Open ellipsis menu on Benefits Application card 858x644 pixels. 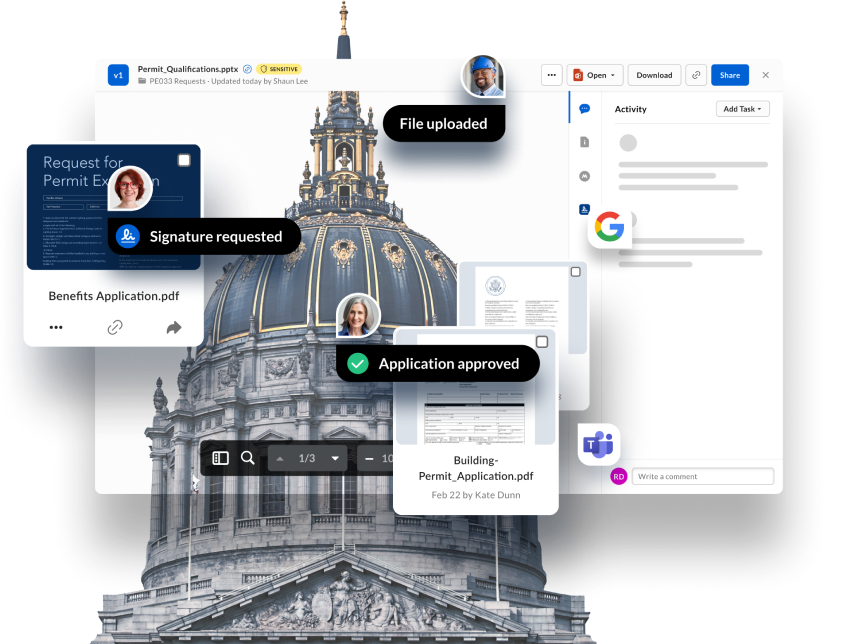pyautogui.click(x=56, y=327)
